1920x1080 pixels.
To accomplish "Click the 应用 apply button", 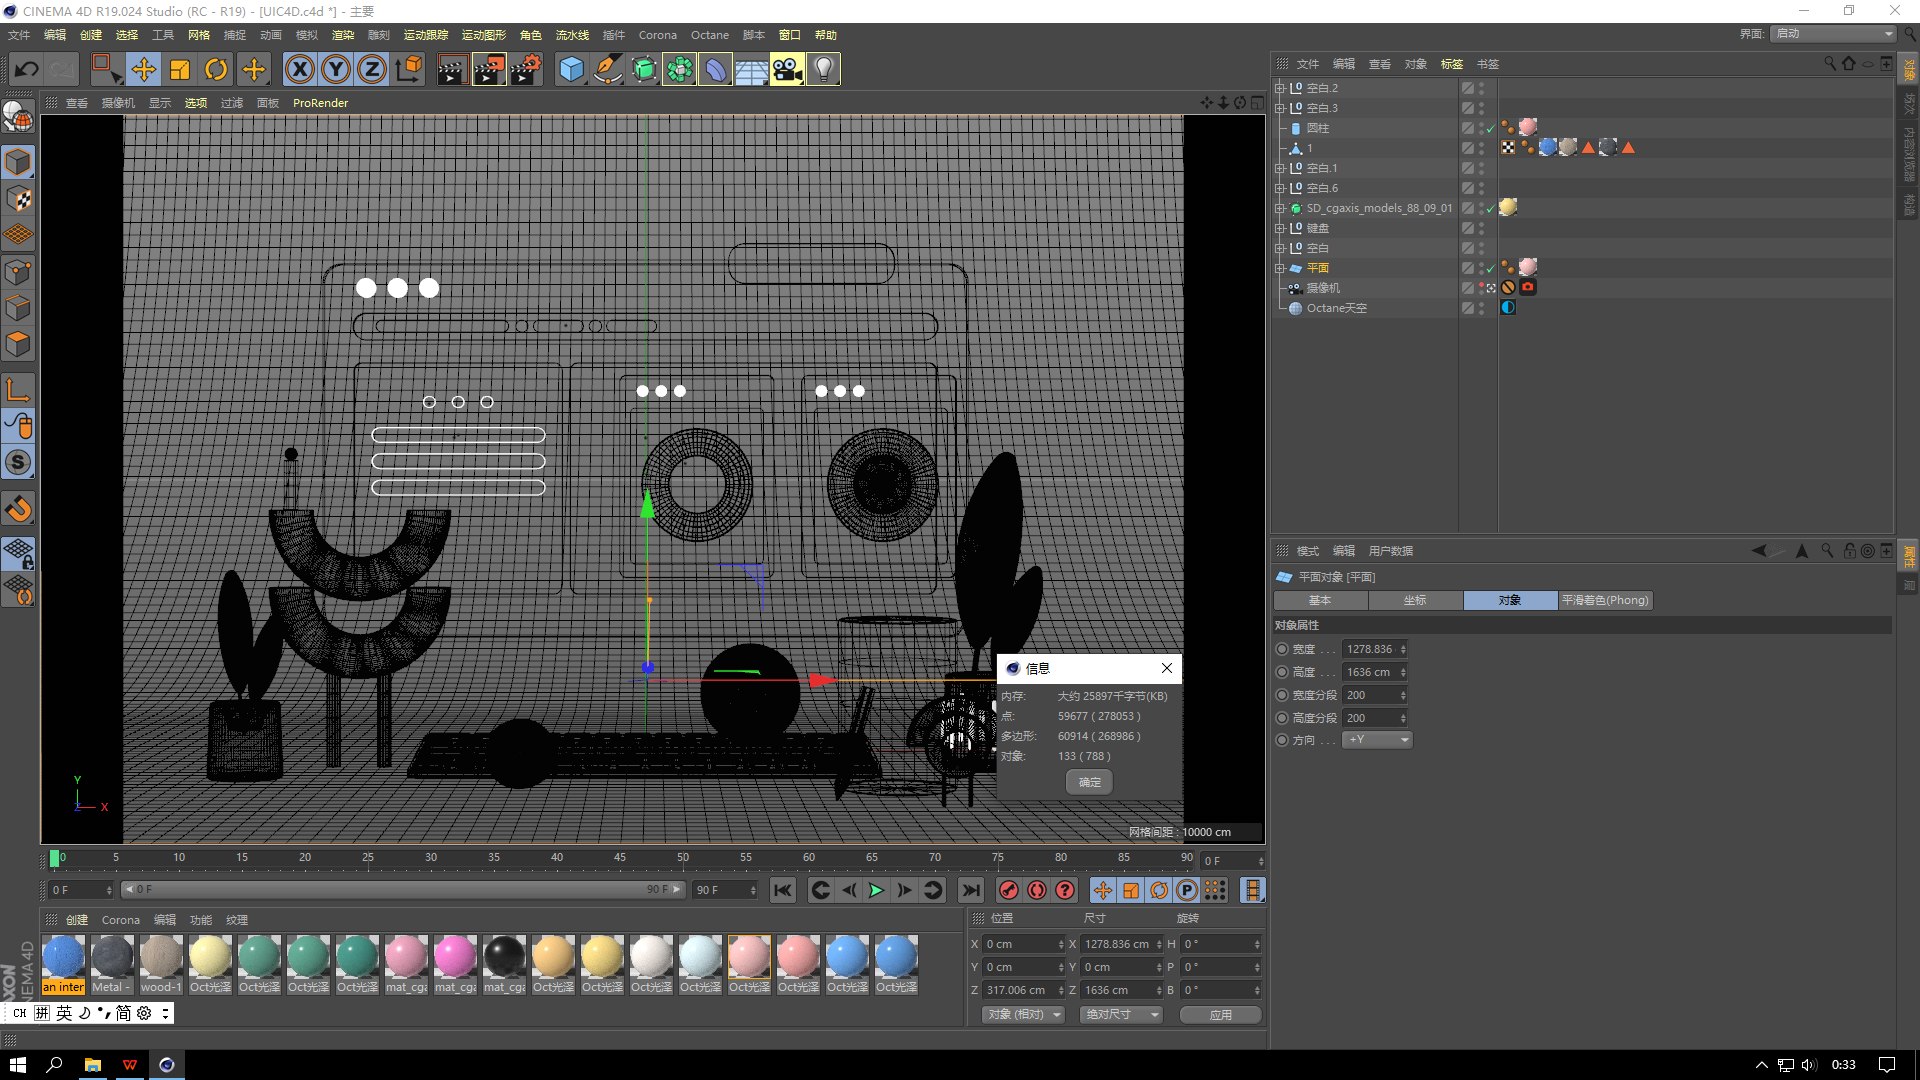I will (x=1220, y=1014).
